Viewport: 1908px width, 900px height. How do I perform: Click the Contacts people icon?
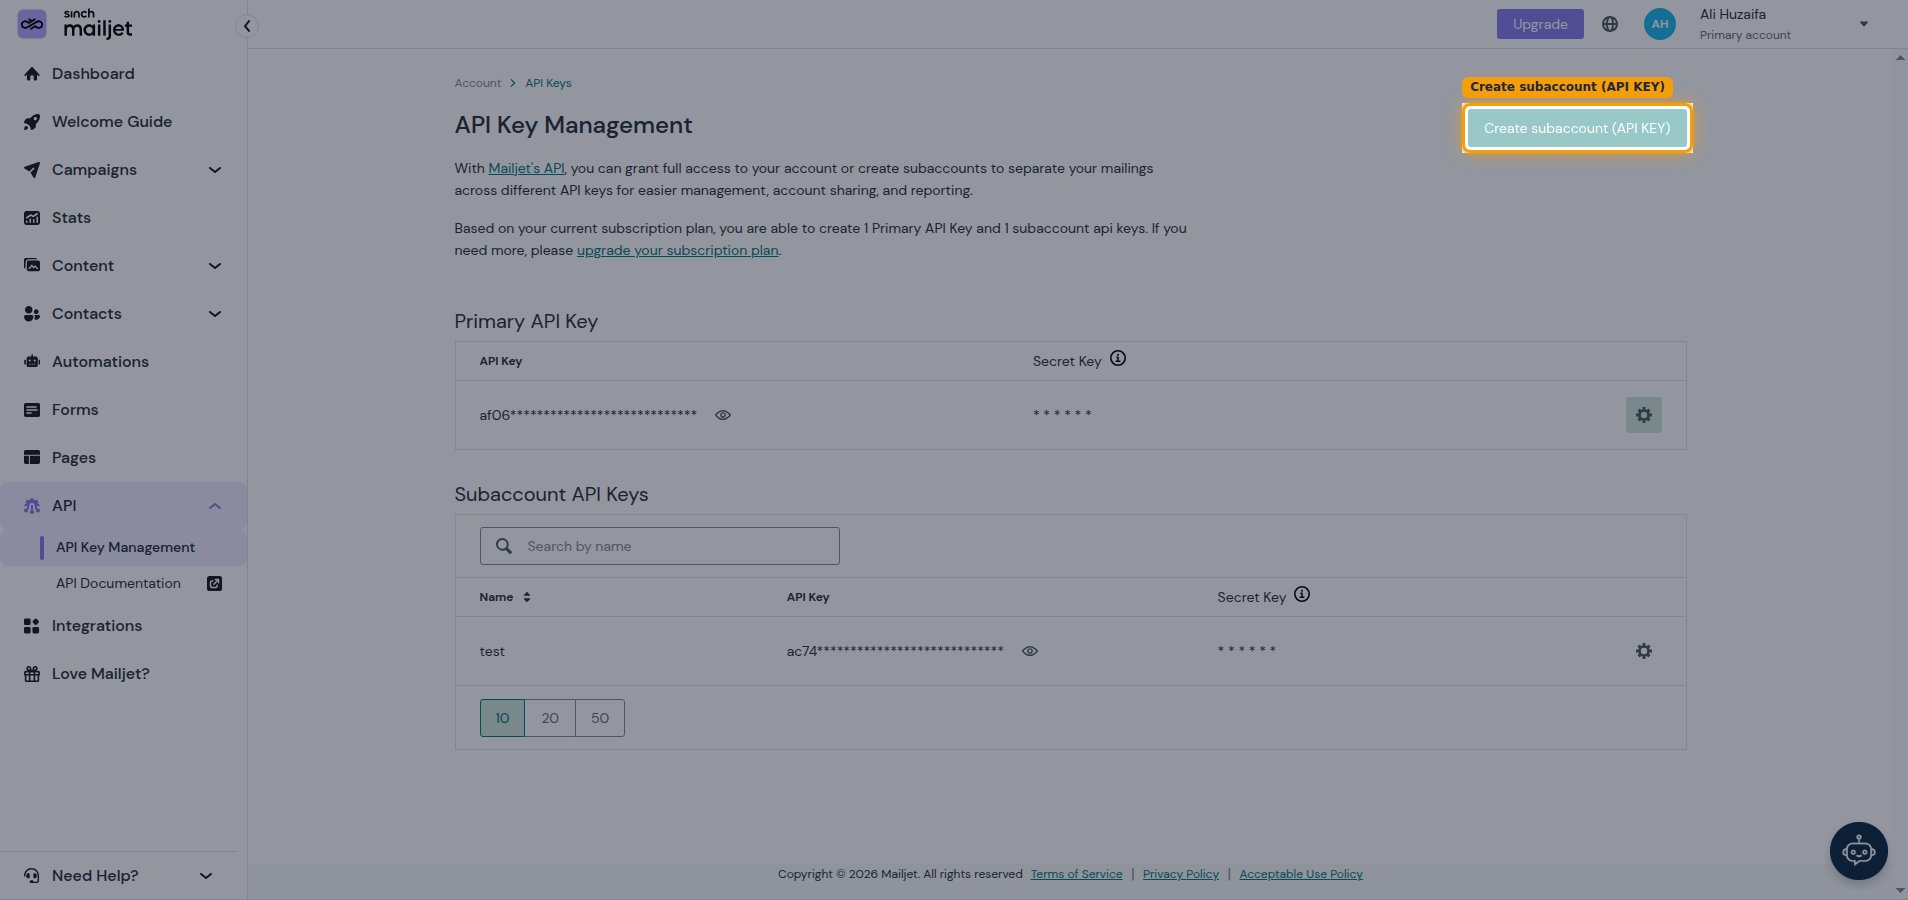32,314
